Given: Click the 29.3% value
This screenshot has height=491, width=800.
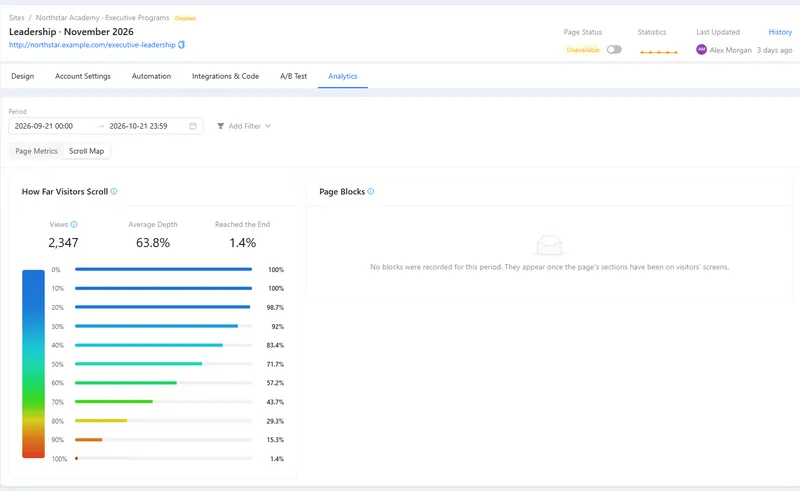Looking at the screenshot, I should (275, 421).
